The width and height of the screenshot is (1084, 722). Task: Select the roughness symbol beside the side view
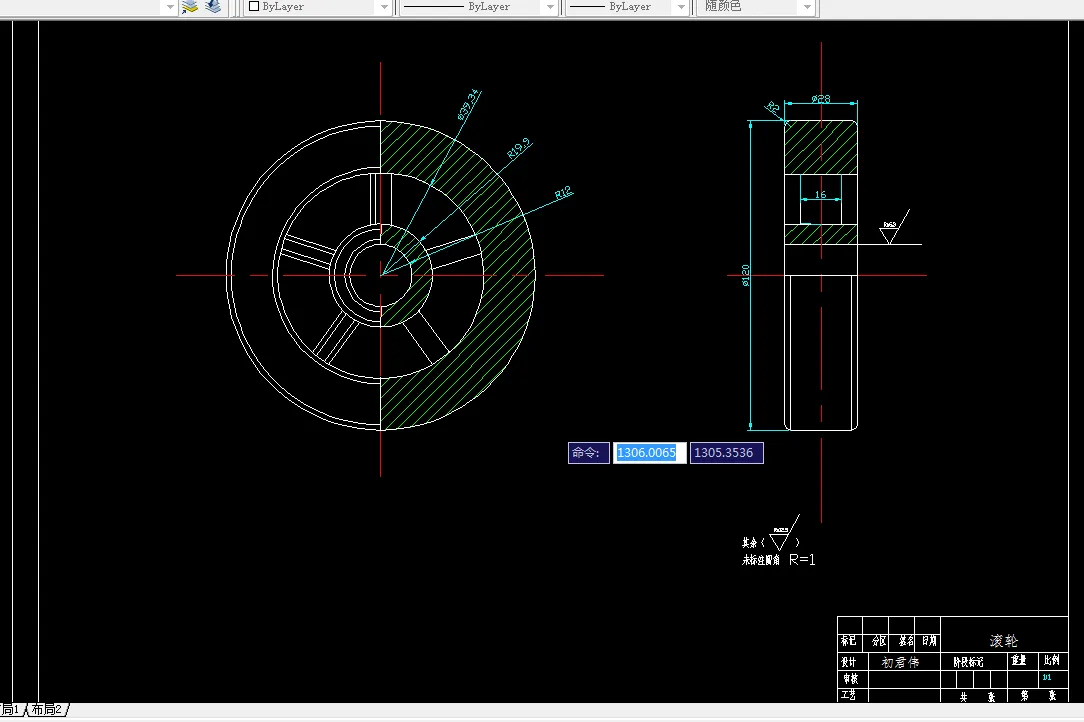893,228
